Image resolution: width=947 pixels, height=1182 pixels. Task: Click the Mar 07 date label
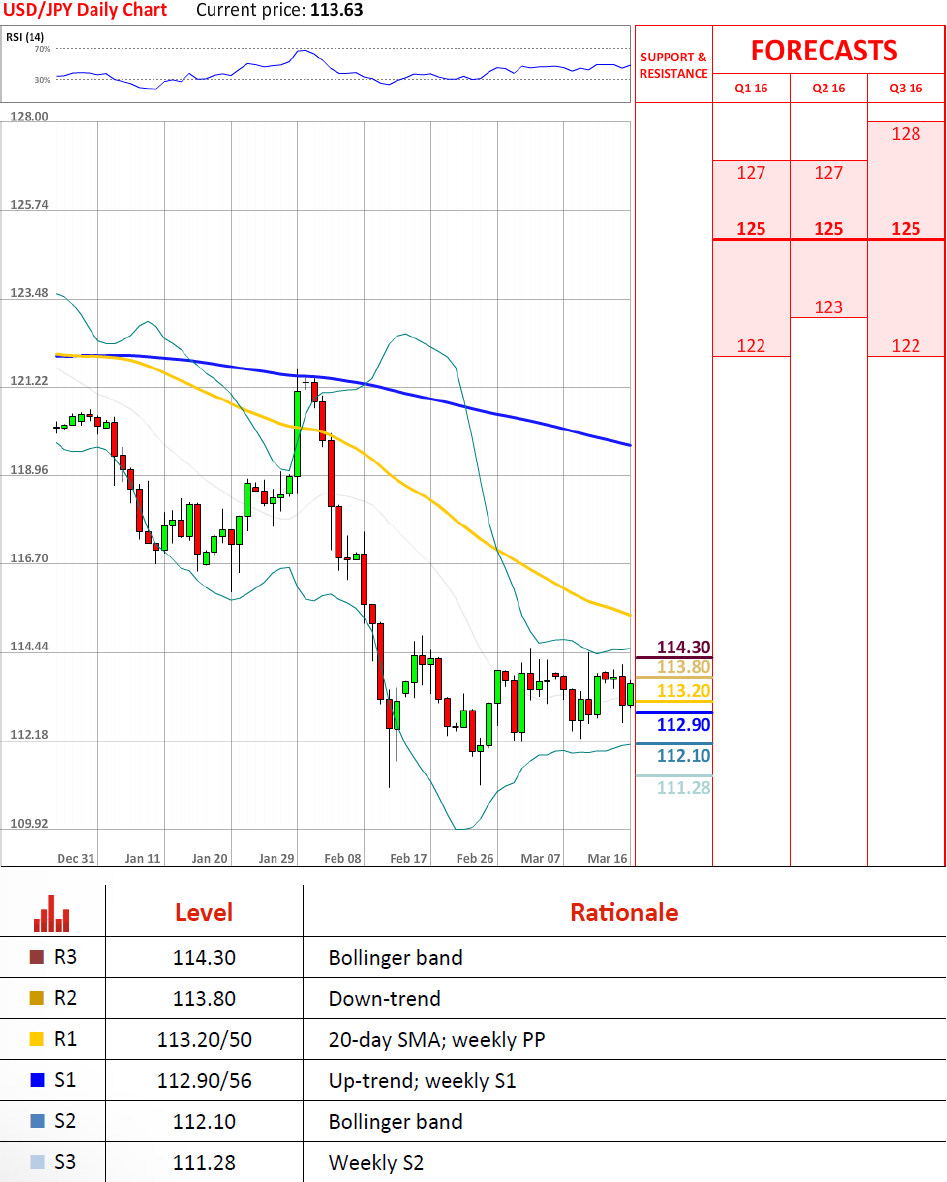point(541,859)
